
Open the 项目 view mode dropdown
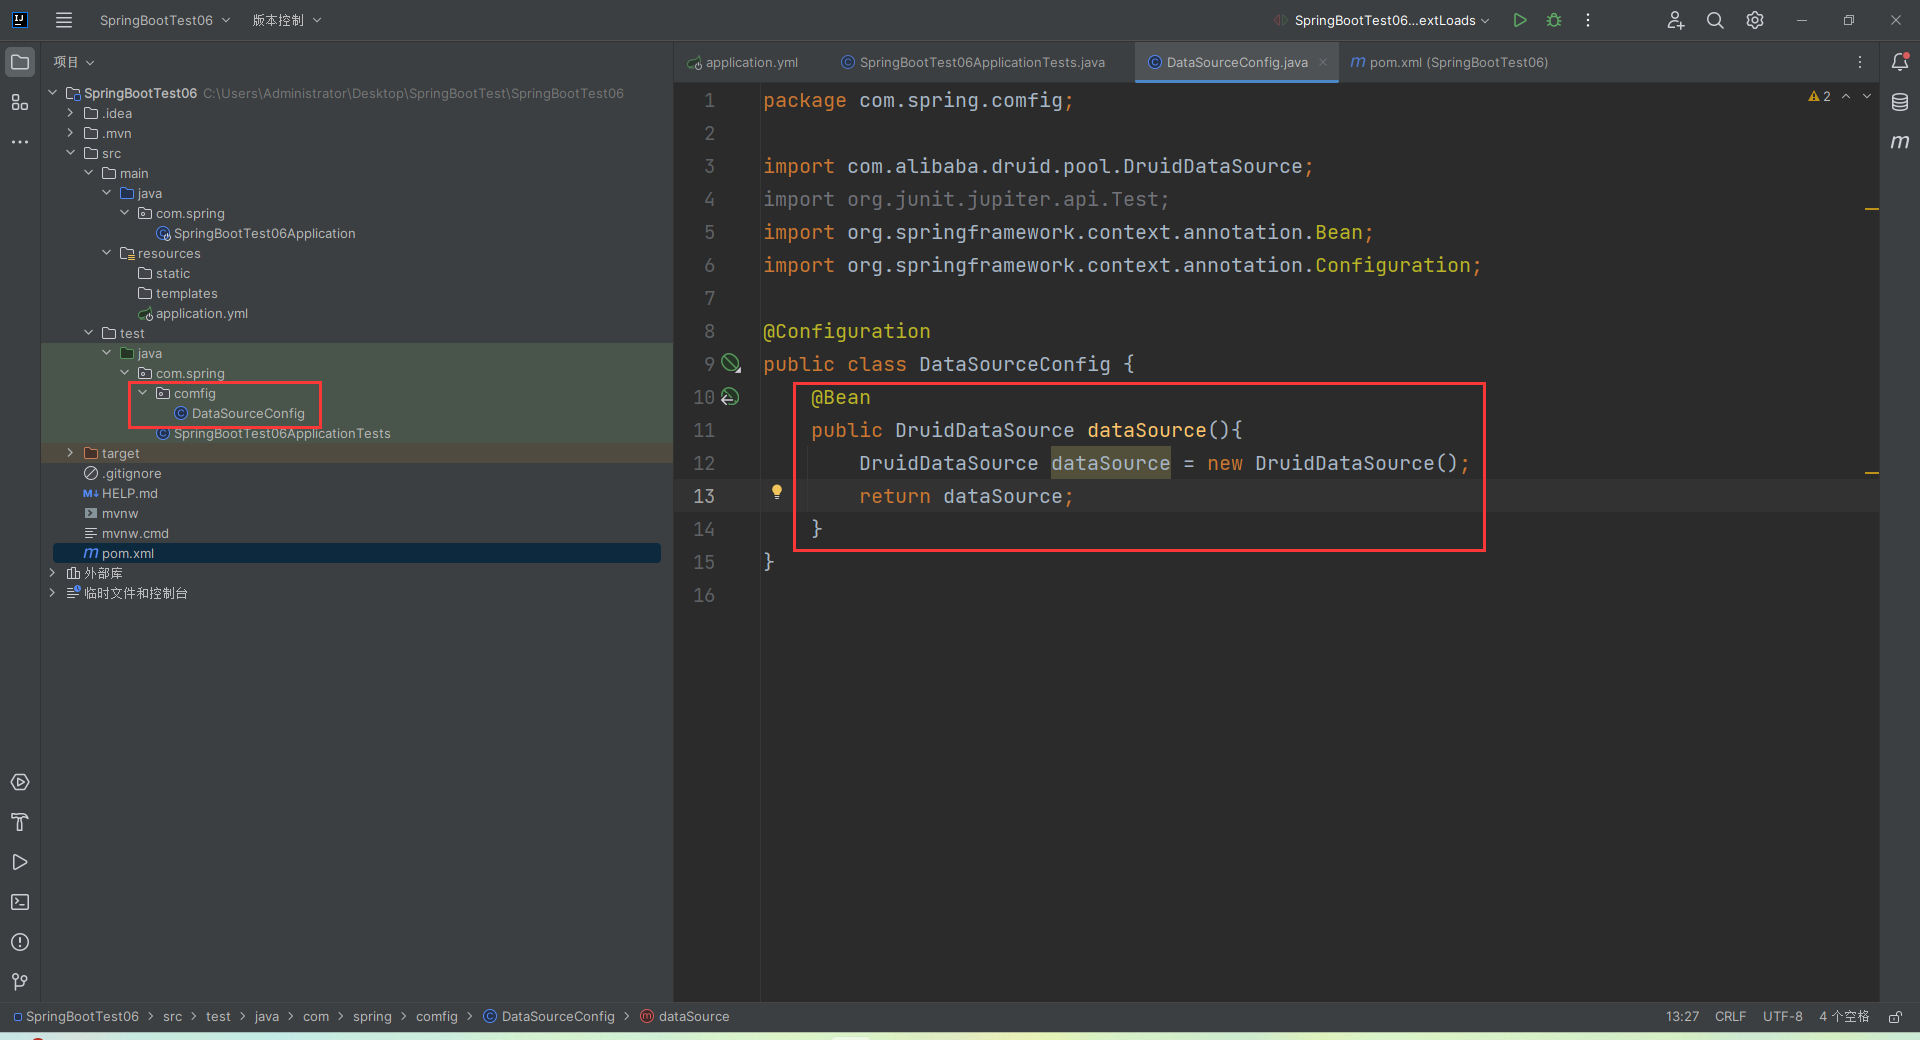click(74, 62)
